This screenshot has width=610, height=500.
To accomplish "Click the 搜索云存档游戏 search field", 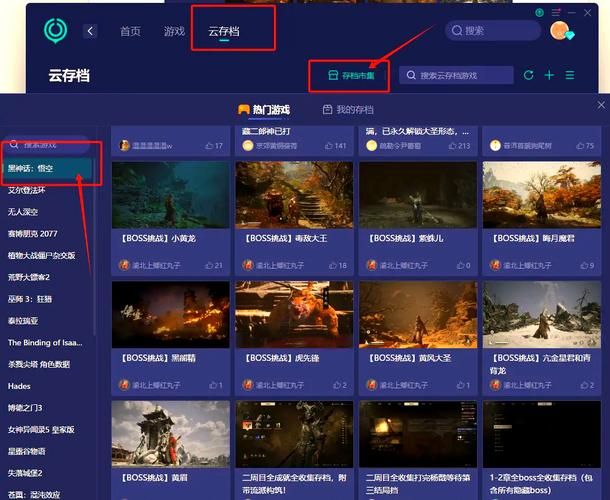I will coord(456,75).
